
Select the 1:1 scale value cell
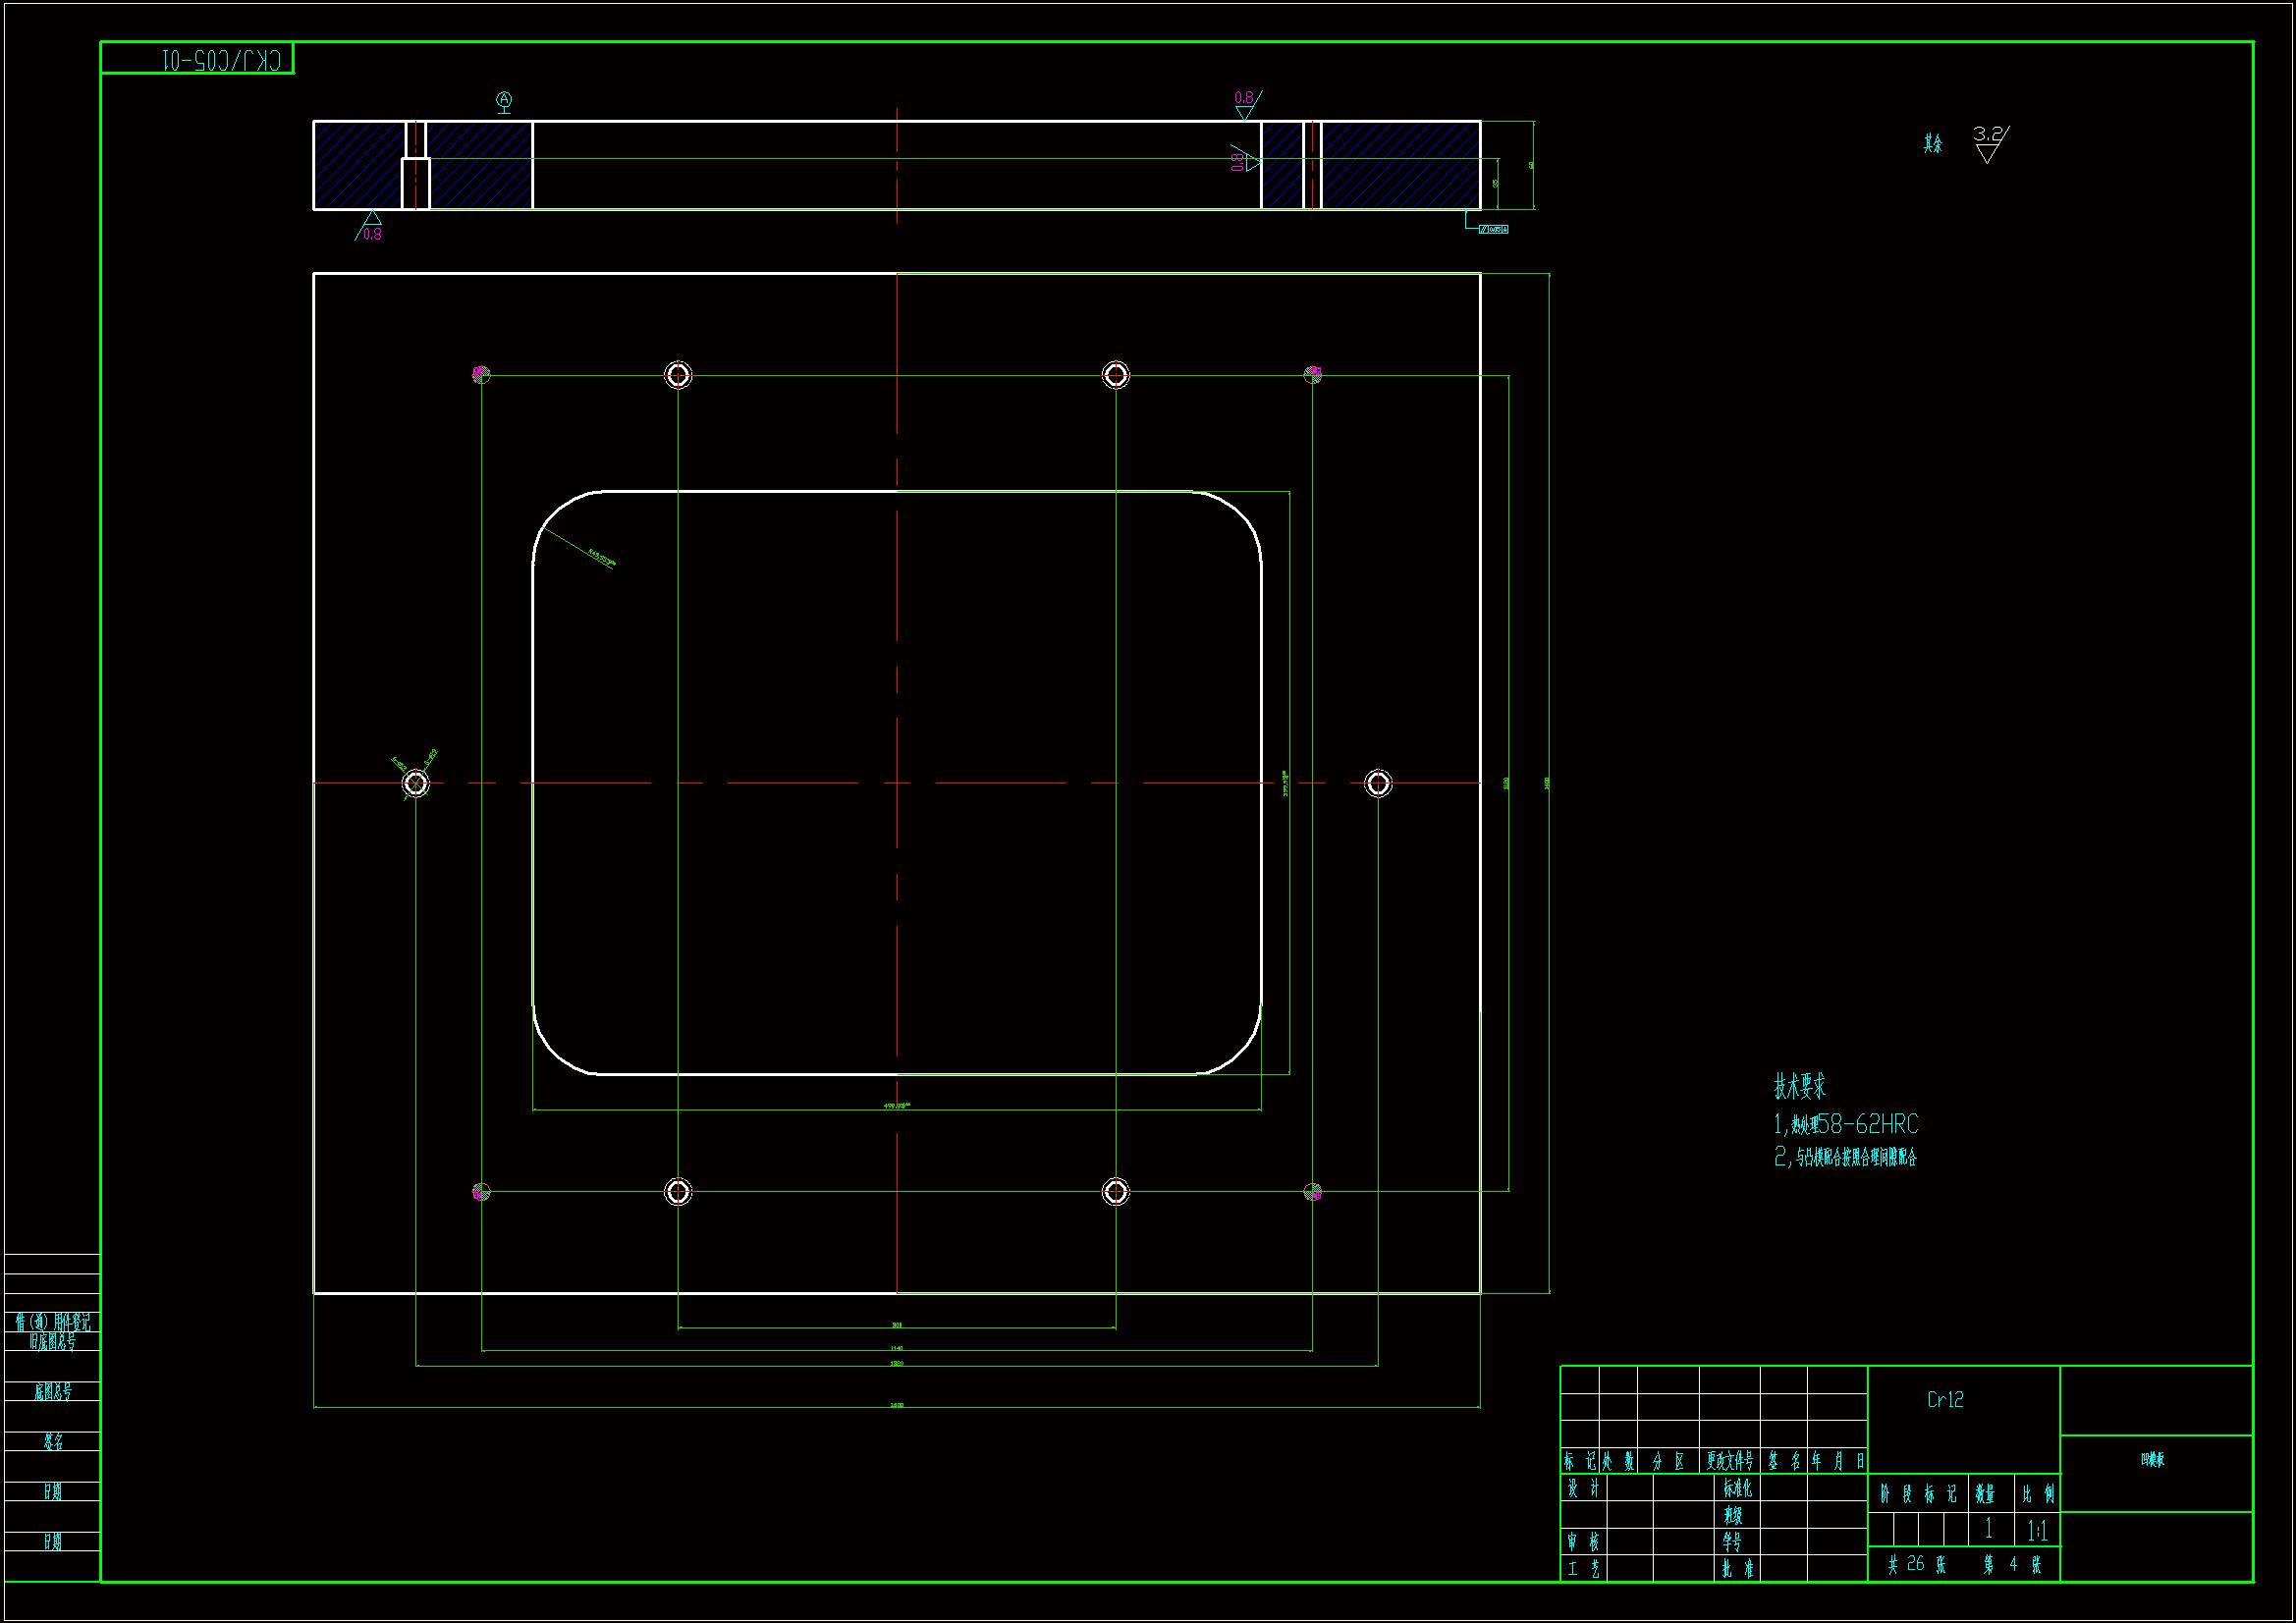click(2037, 1530)
